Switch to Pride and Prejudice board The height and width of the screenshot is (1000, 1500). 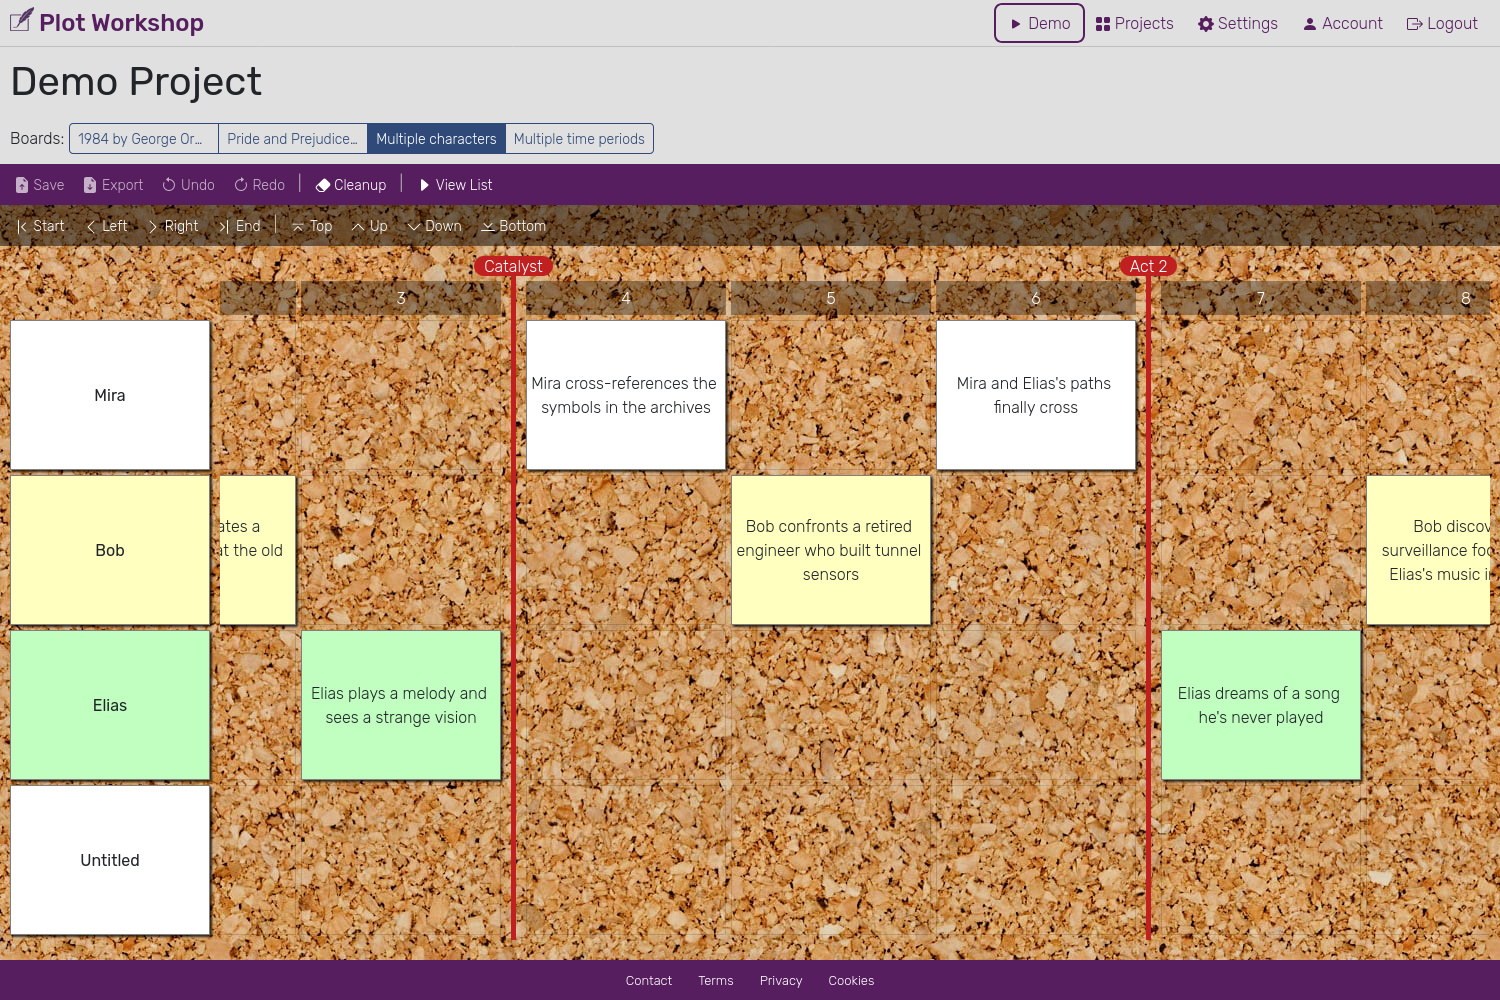click(x=292, y=139)
